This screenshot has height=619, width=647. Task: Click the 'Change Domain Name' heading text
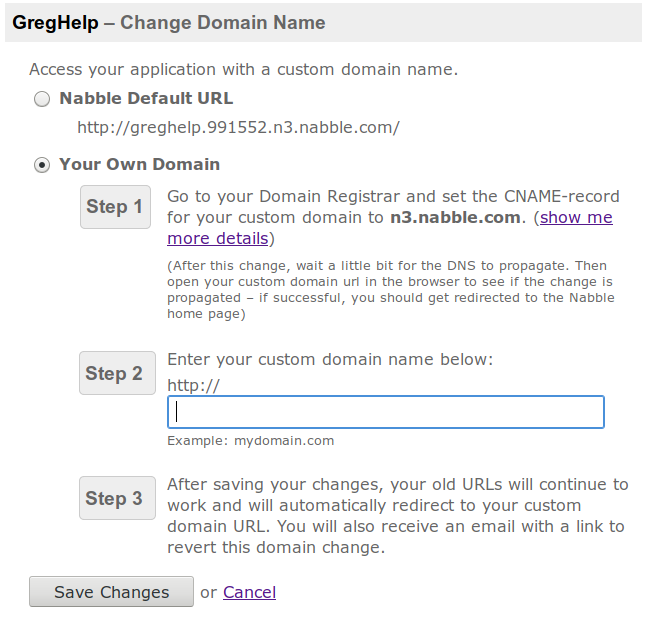(x=222, y=22)
